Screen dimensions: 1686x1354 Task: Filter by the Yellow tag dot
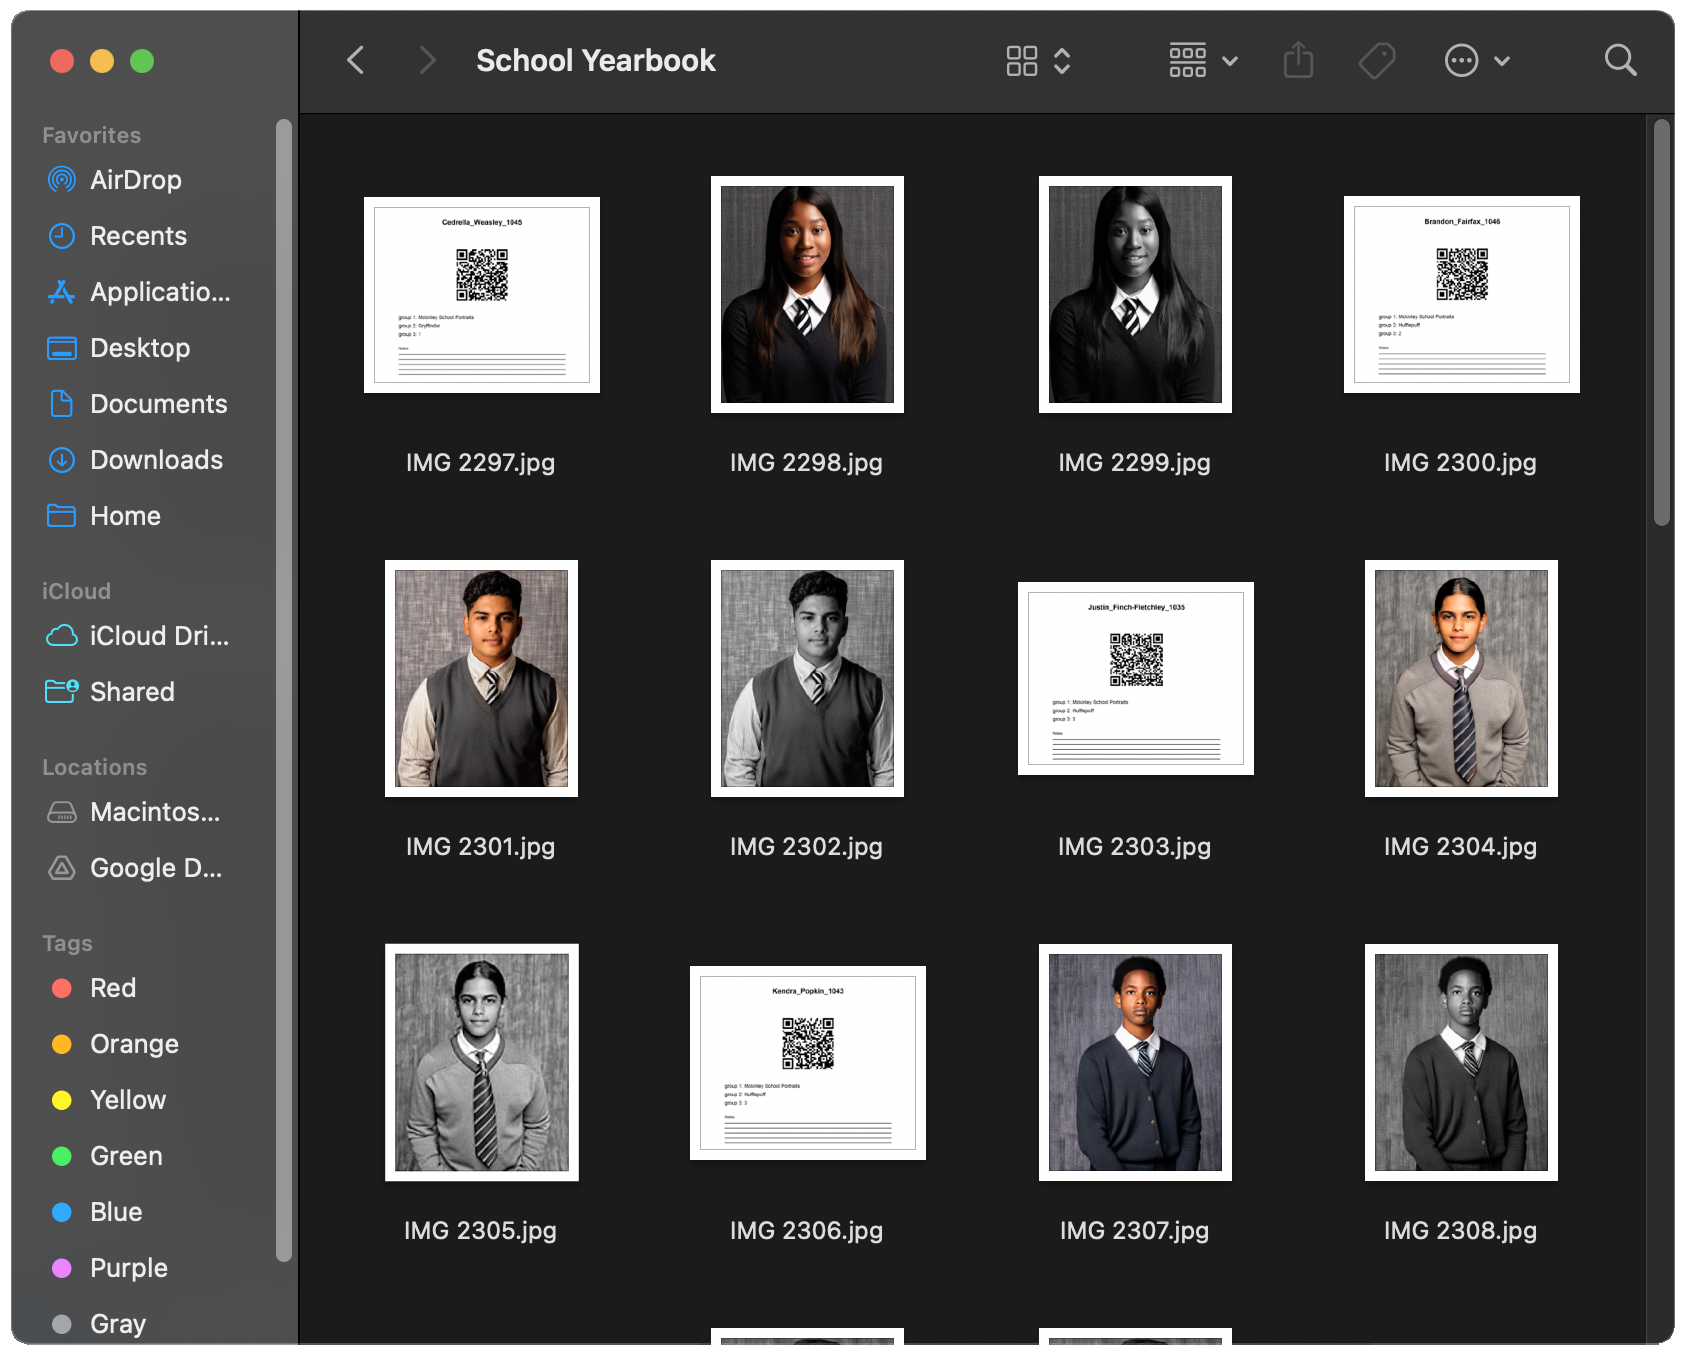click(x=62, y=1100)
